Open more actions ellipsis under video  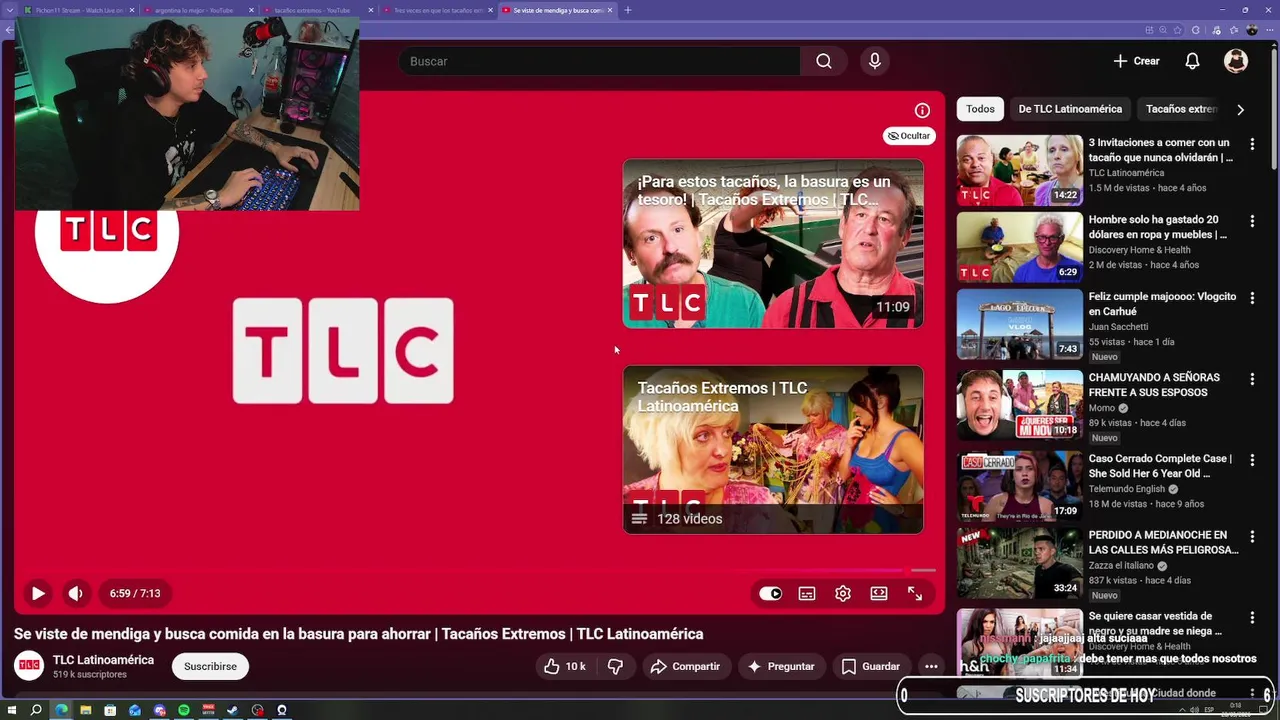pyautogui.click(x=931, y=666)
